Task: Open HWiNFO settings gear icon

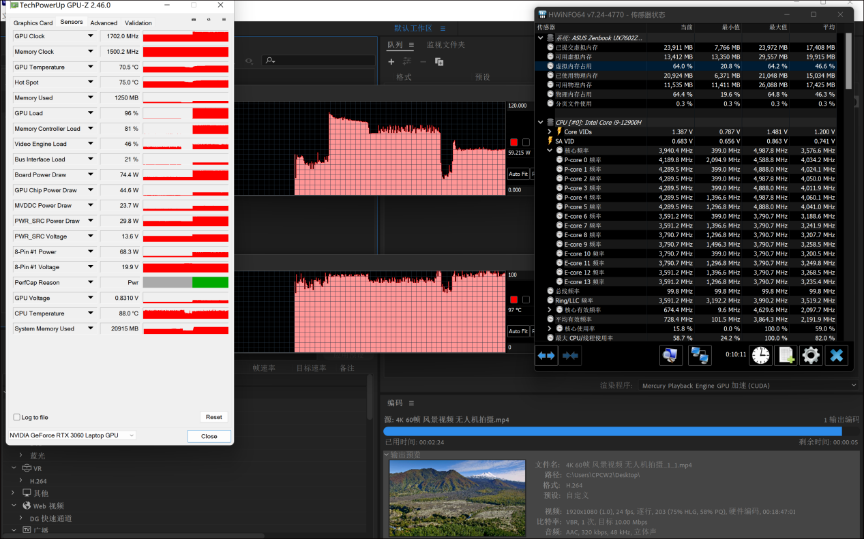Action: coord(811,355)
